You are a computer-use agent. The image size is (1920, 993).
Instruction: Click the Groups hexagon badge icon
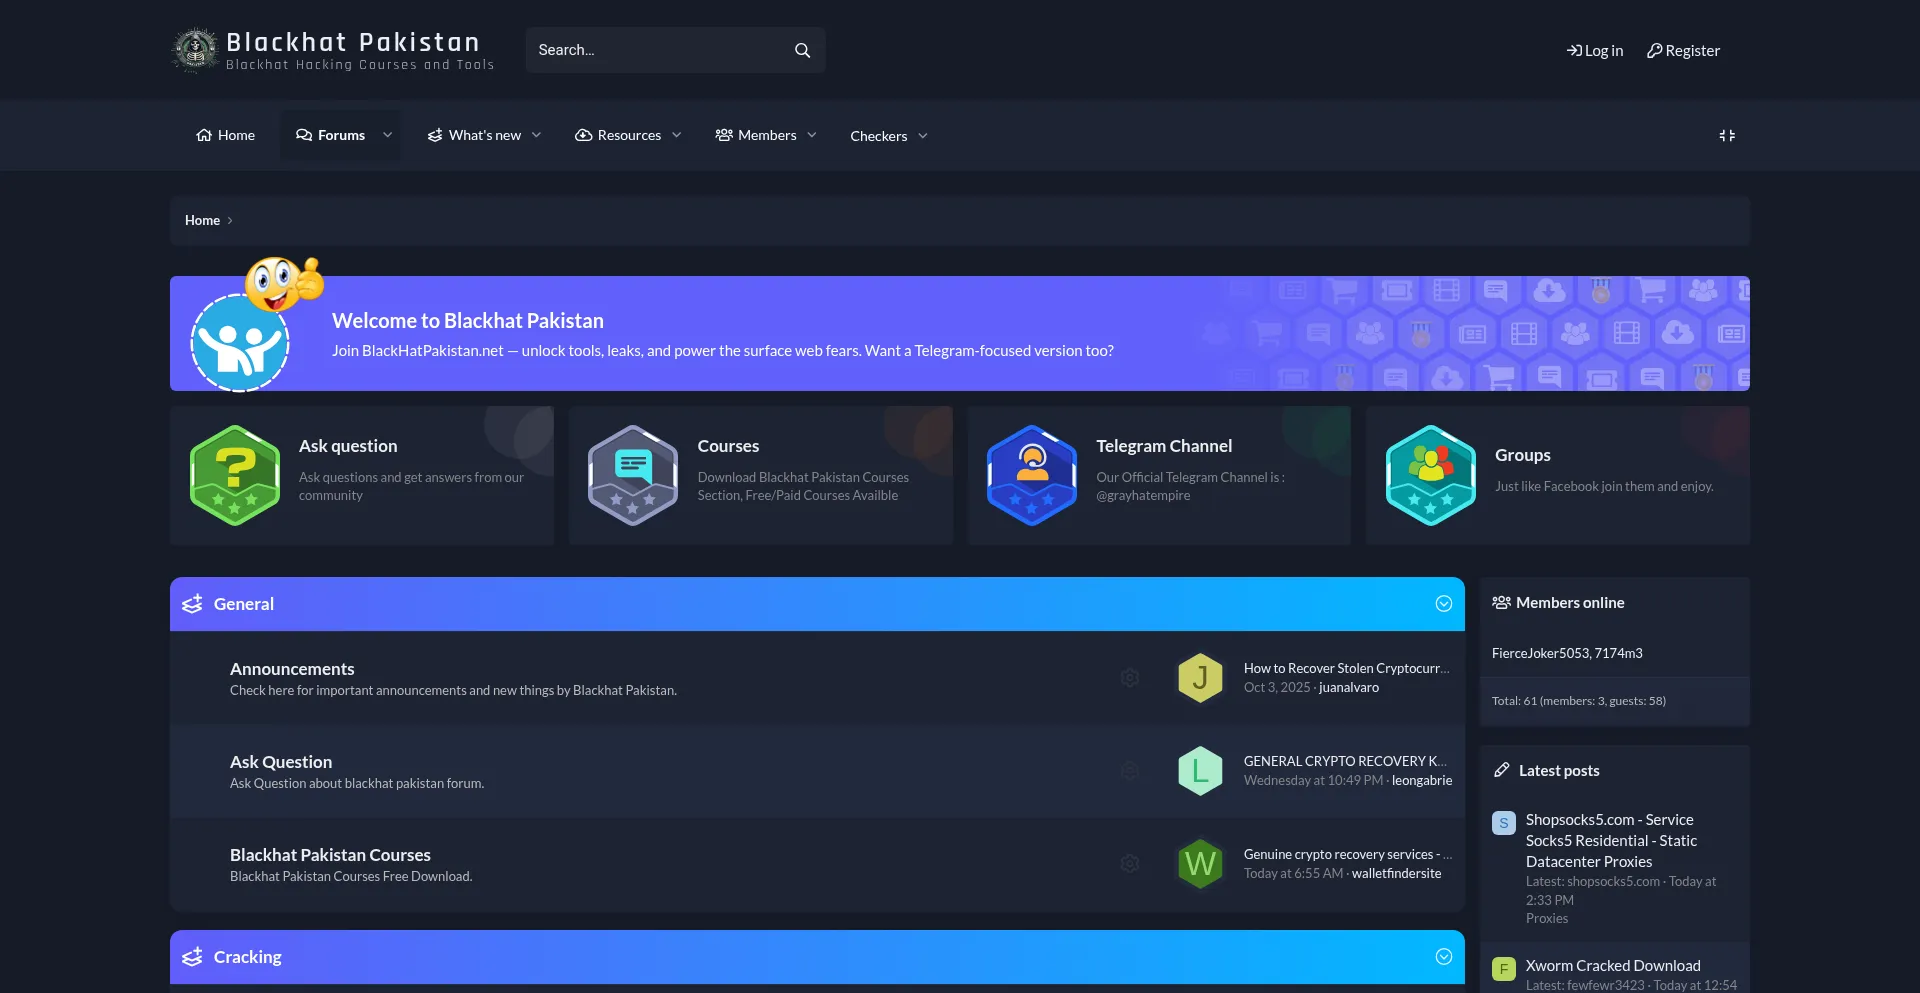[1430, 475]
